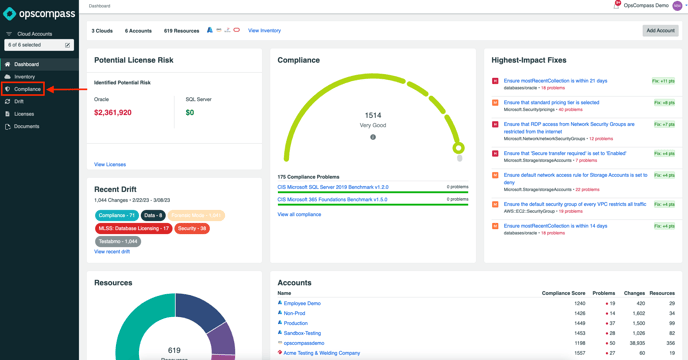Image resolution: width=688 pixels, height=360 pixels.
Task: Click the Azure cloud provider icon
Action: point(210,30)
